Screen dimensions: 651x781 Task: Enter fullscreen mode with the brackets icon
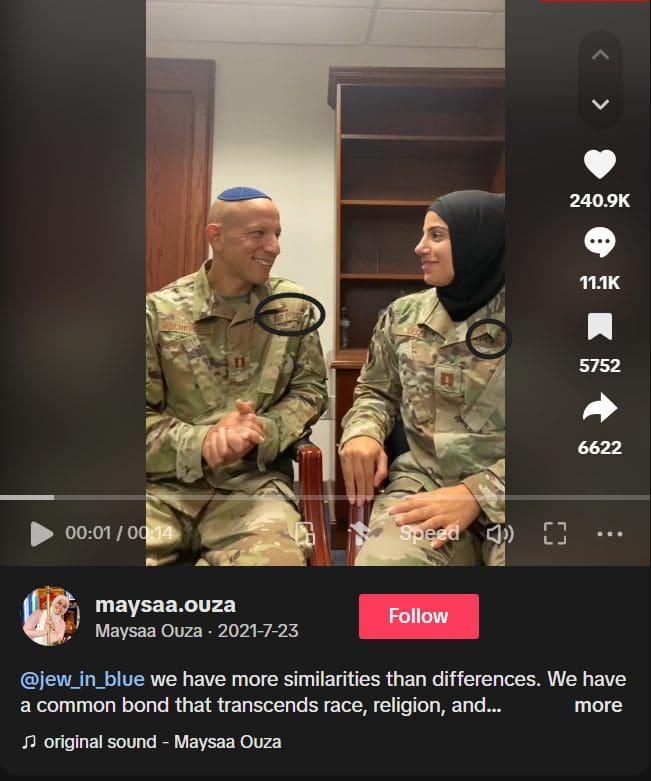[554, 533]
